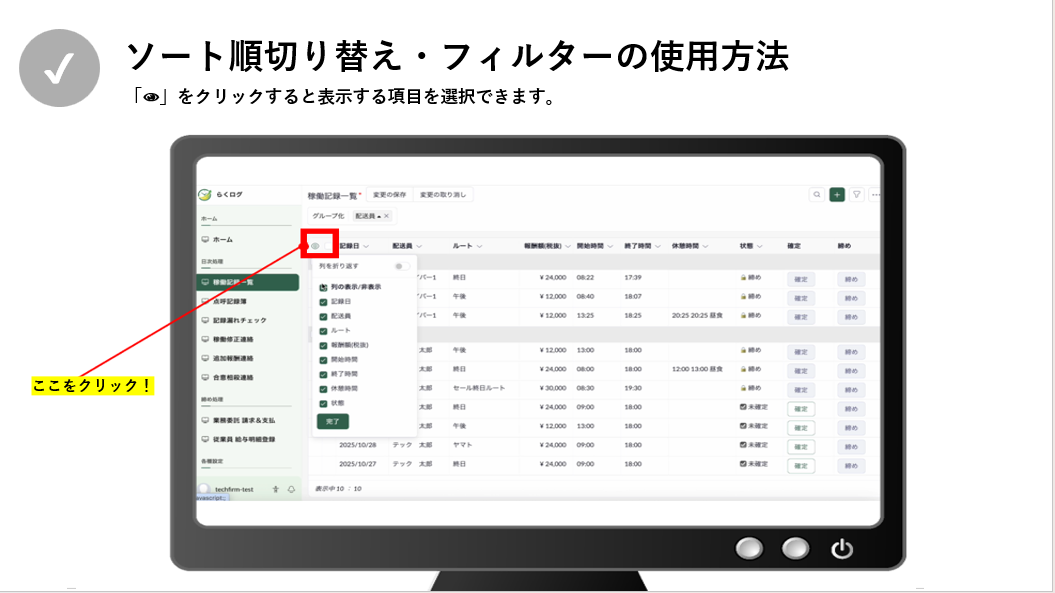
Task: Click the らくログ logo icon
Action: click(205, 195)
